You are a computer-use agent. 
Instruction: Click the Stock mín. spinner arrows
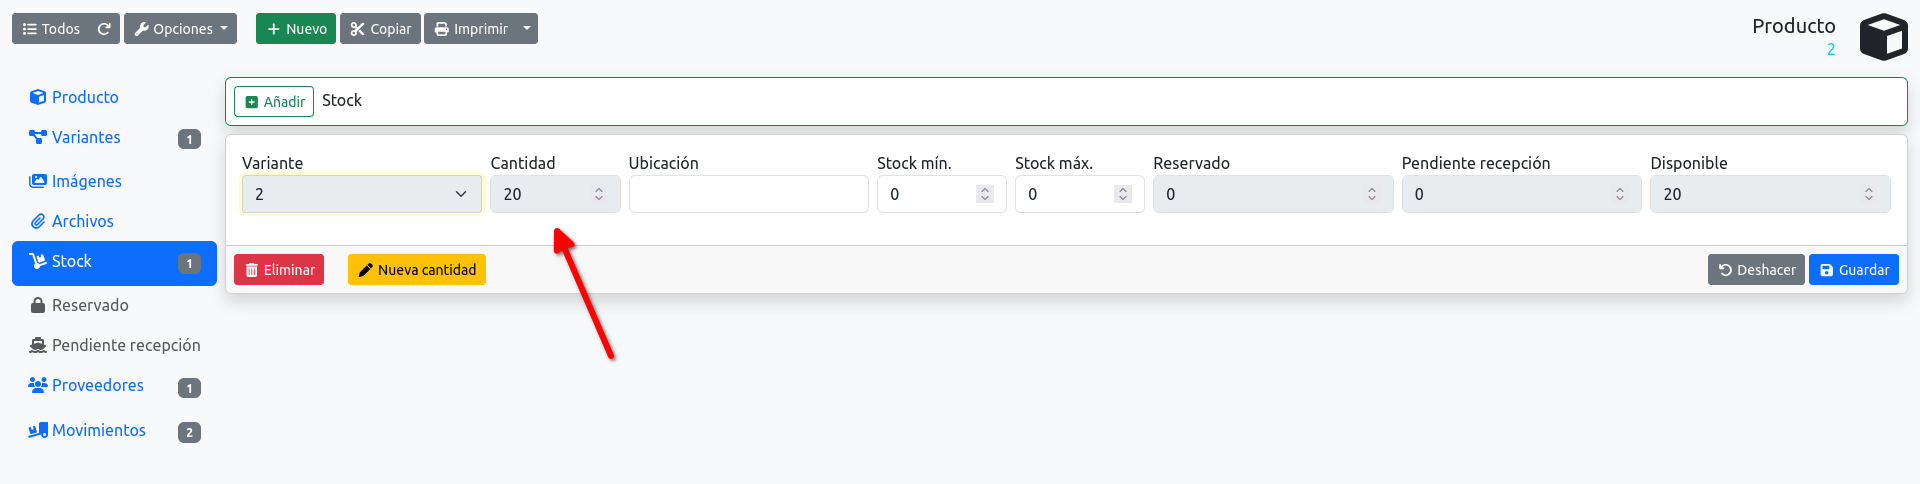(985, 194)
